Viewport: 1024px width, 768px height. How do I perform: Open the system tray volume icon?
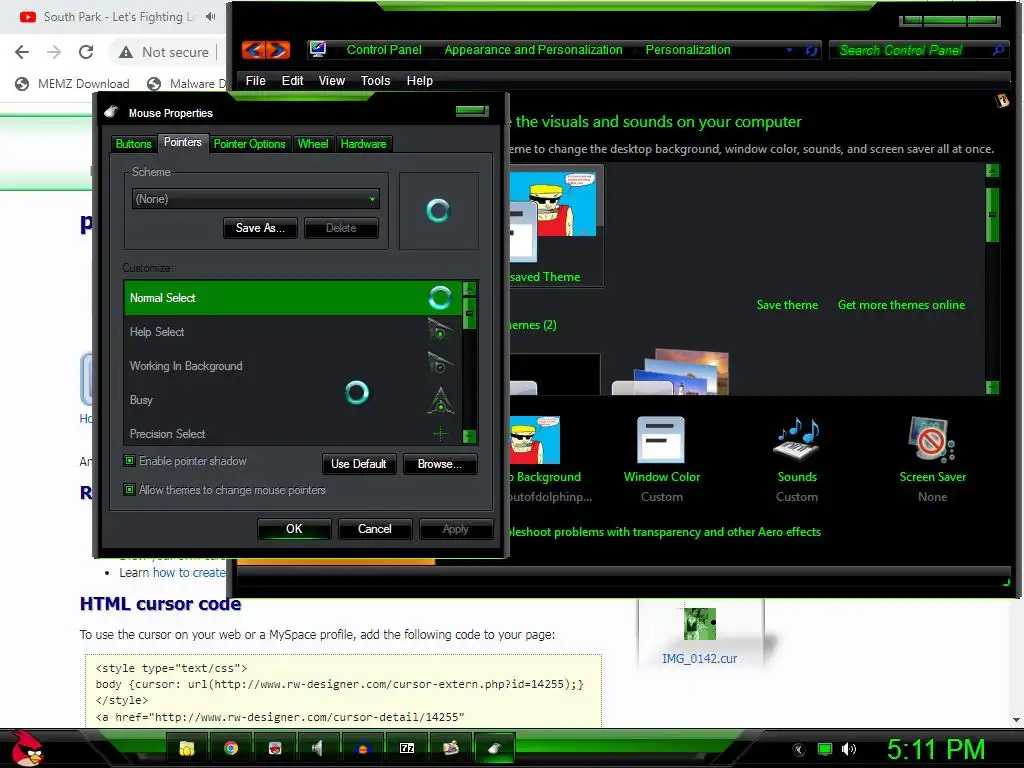[848, 749]
